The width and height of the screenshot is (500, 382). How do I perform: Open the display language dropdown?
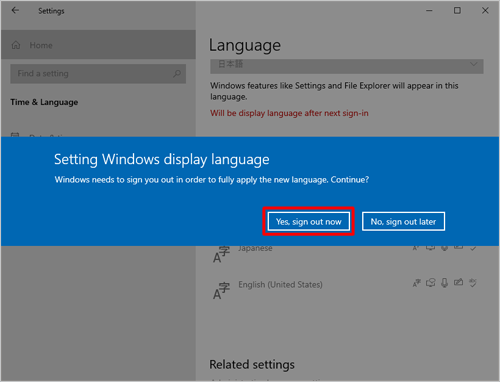(x=347, y=66)
